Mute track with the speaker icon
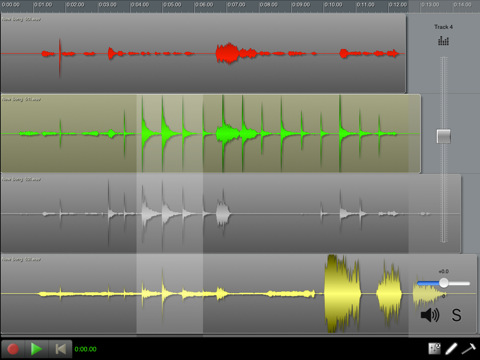This screenshot has height=360, width=480. (x=430, y=315)
